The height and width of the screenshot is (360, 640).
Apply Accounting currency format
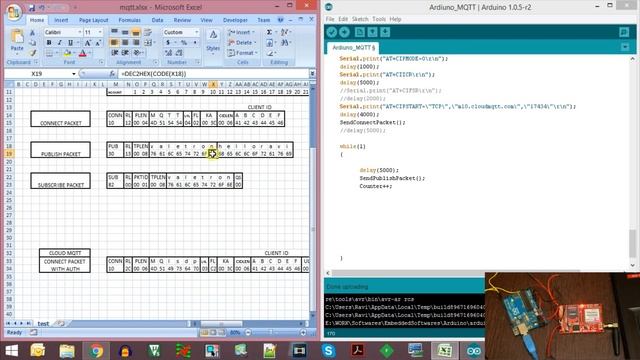[x=168, y=42]
